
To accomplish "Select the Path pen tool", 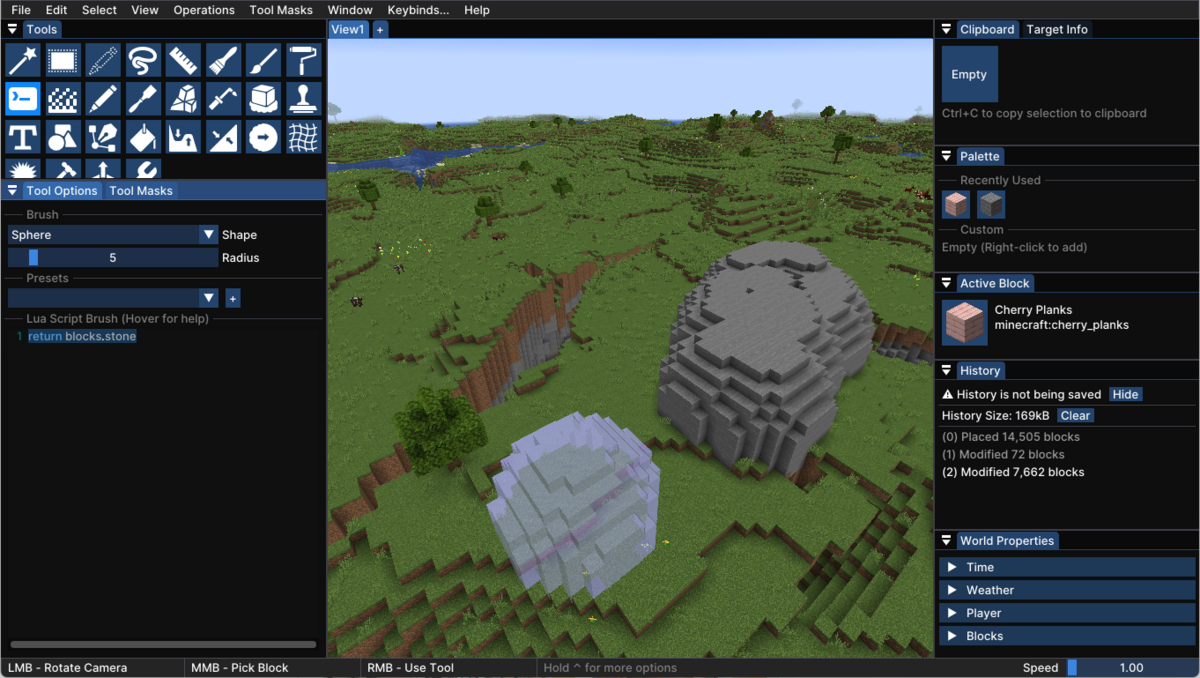I will [102, 137].
